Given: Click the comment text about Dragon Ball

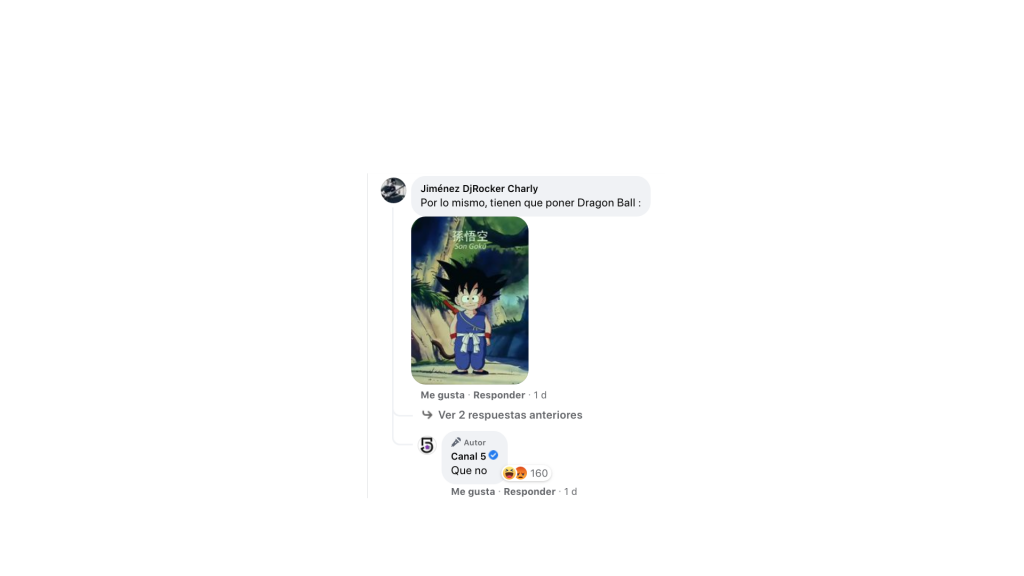Looking at the screenshot, I should point(530,202).
